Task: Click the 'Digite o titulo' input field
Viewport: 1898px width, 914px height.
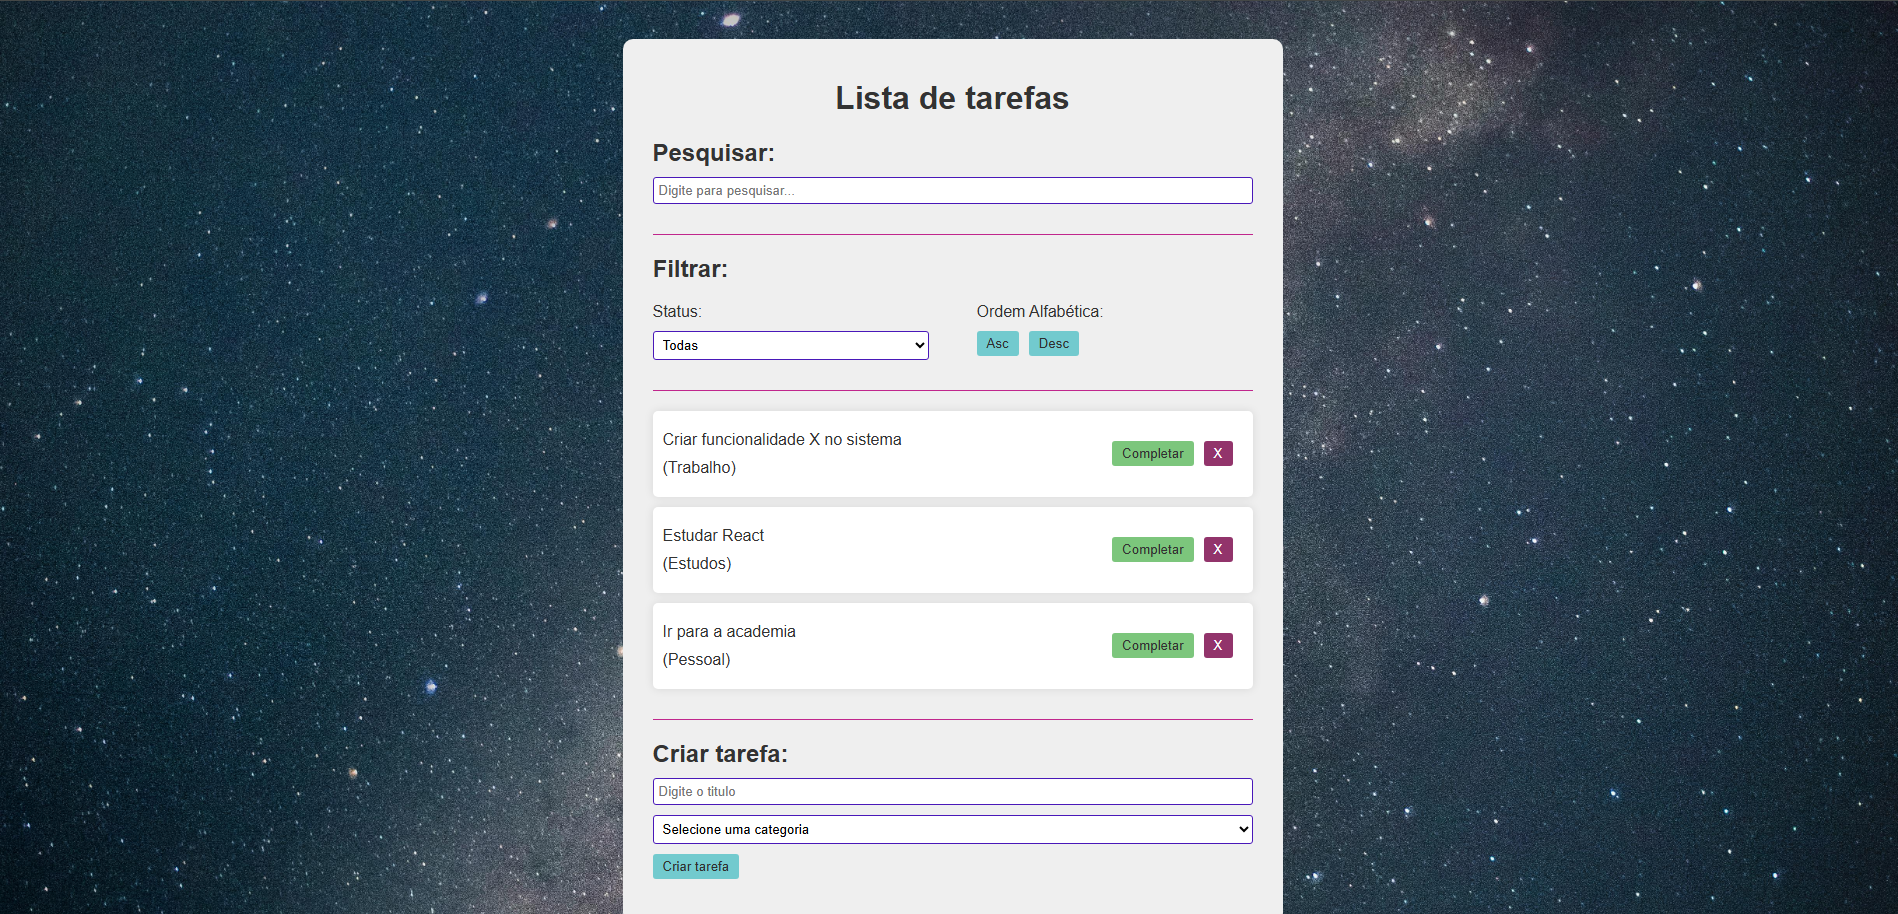Action: (x=951, y=791)
